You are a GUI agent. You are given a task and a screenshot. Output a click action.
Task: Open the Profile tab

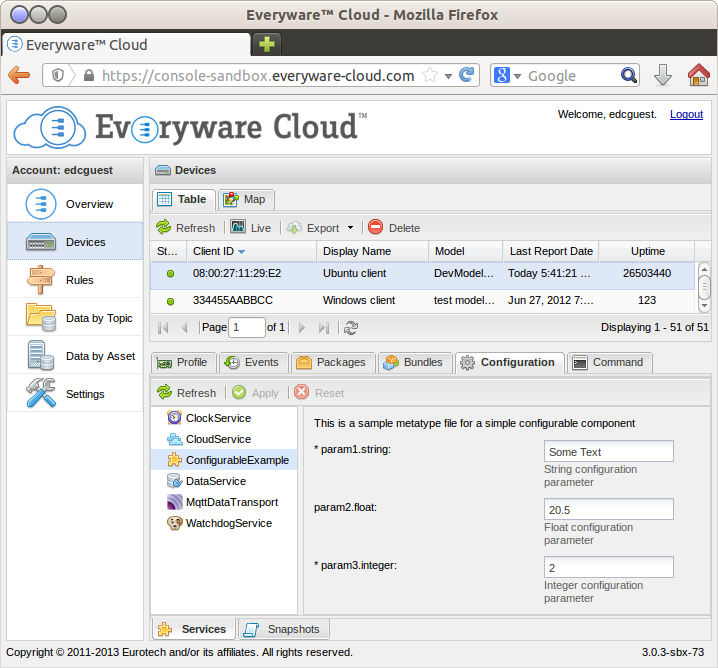click(184, 363)
